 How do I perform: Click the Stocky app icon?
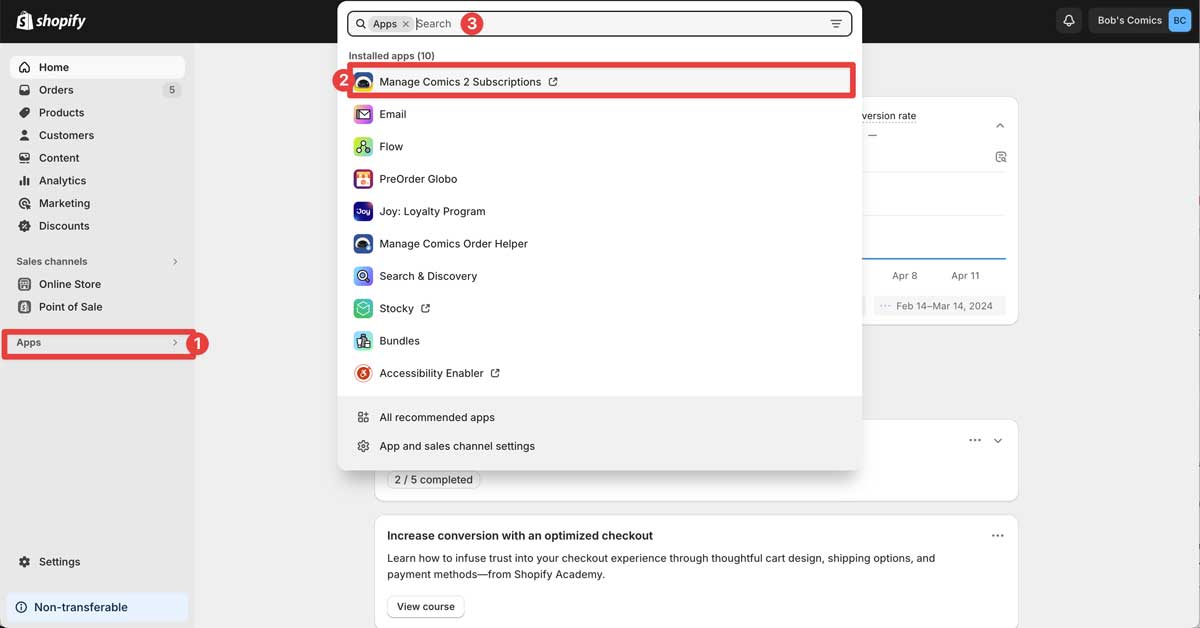(x=363, y=308)
